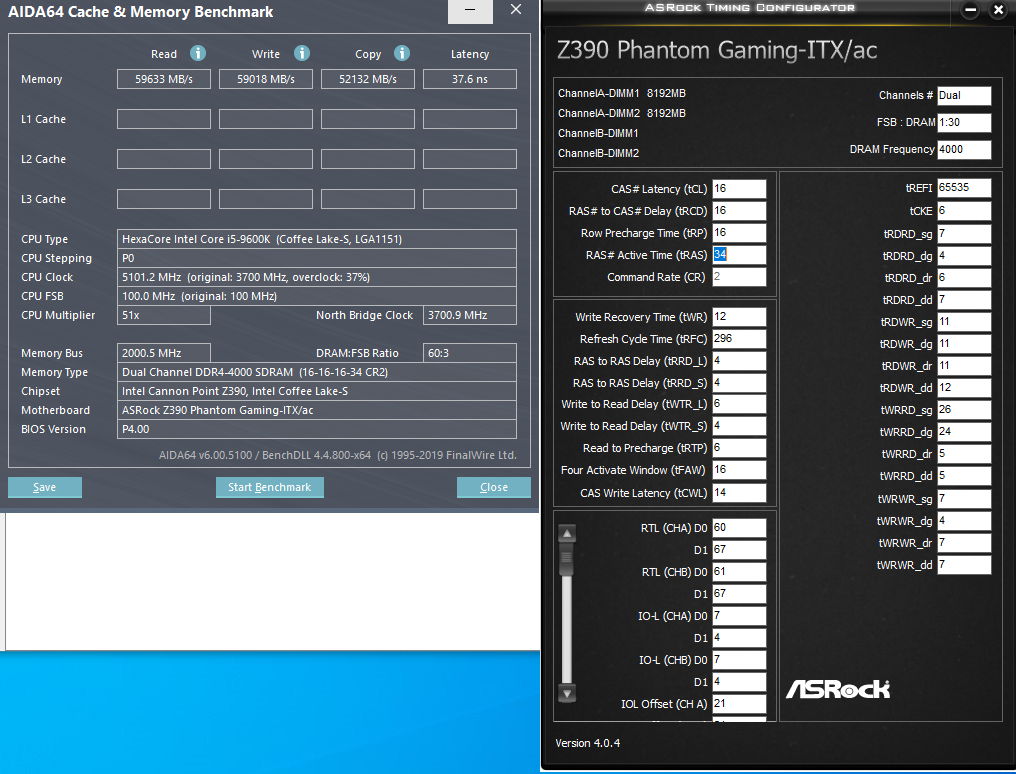1016x774 pixels.
Task: Click the Row Precharge Time (tRP) field
Action: (739, 233)
